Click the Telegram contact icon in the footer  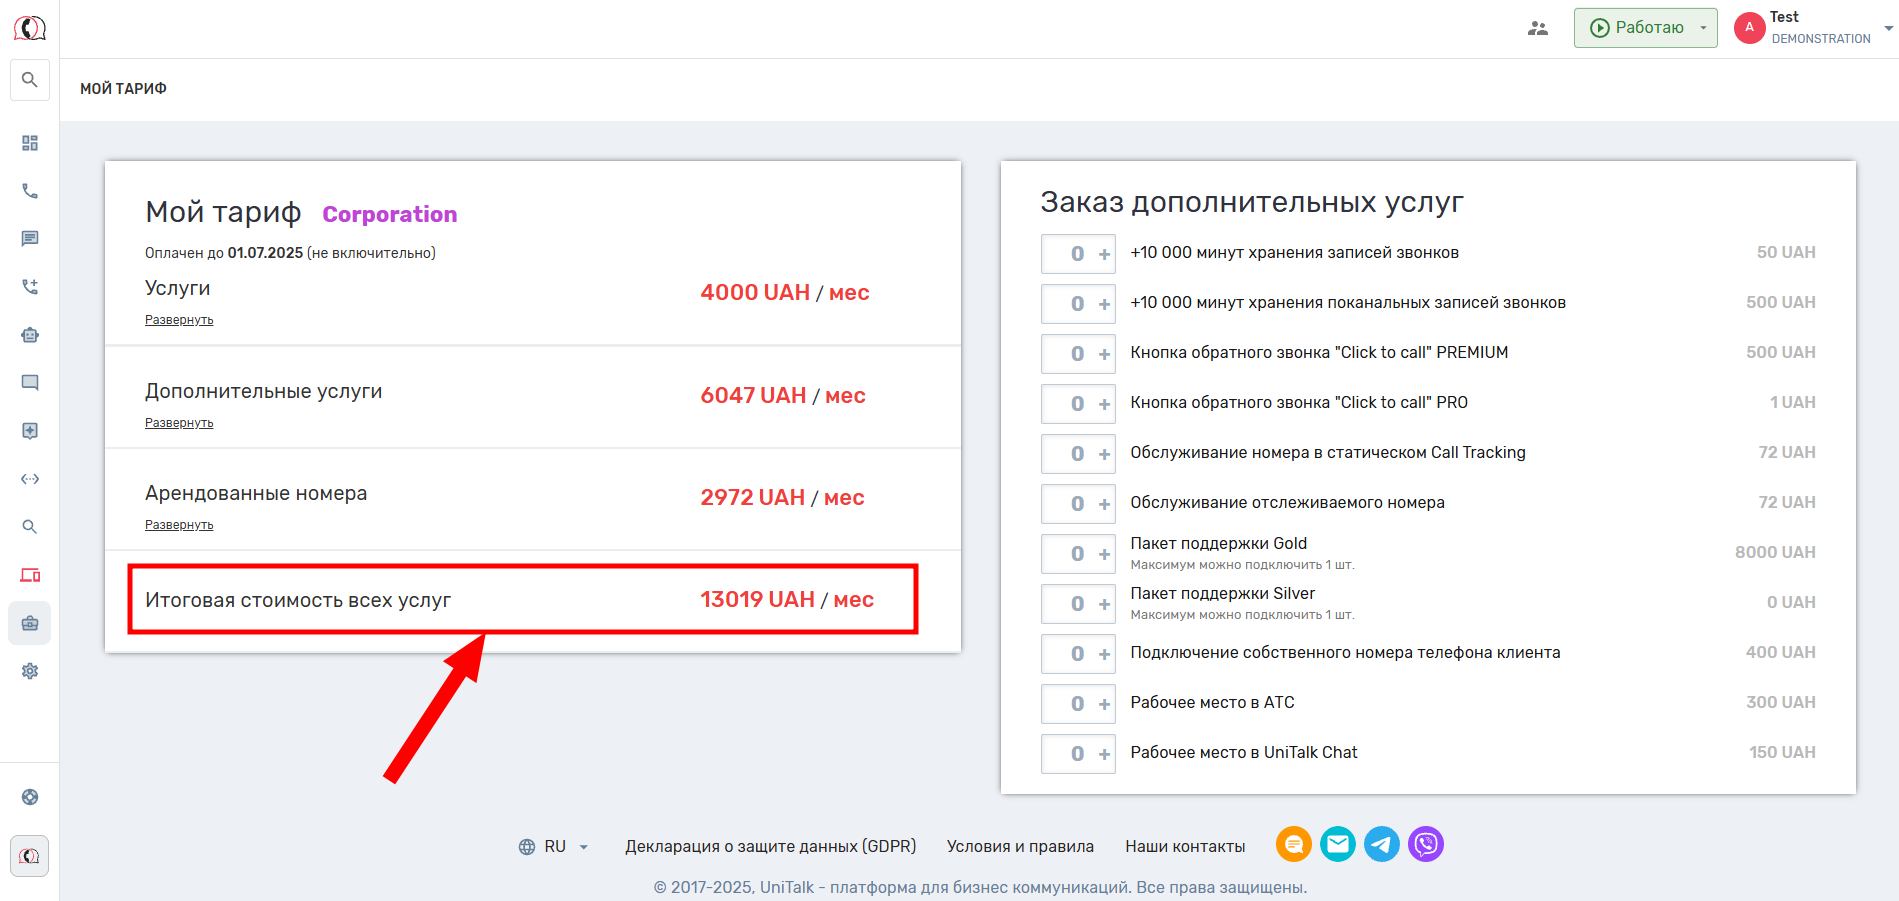pyautogui.click(x=1382, y=845)
